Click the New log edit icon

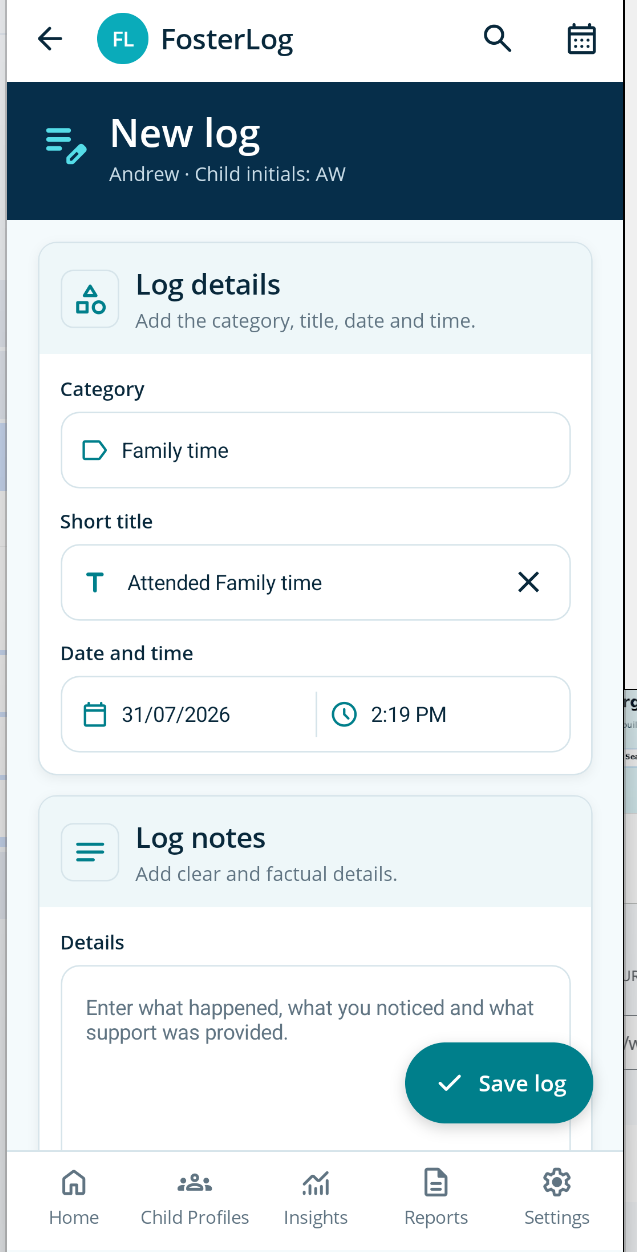(x=66, y=146)
